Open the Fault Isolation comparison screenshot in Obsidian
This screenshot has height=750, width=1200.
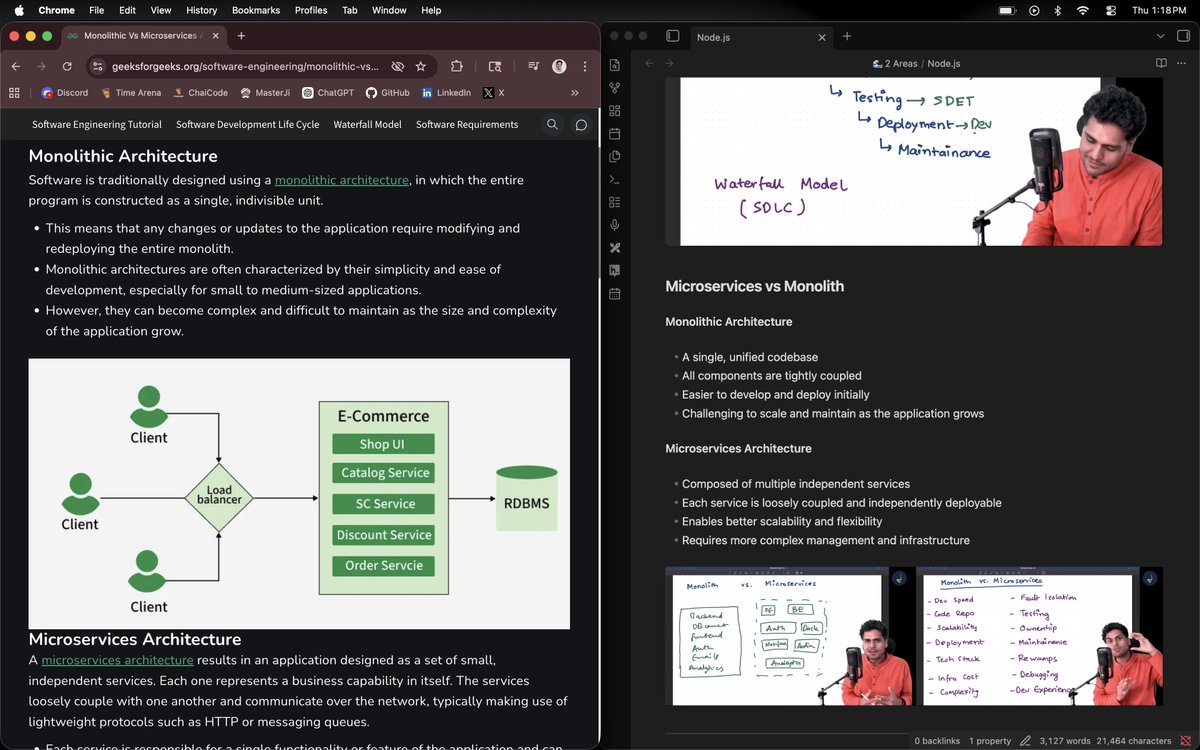click(x=1039, y=636)
